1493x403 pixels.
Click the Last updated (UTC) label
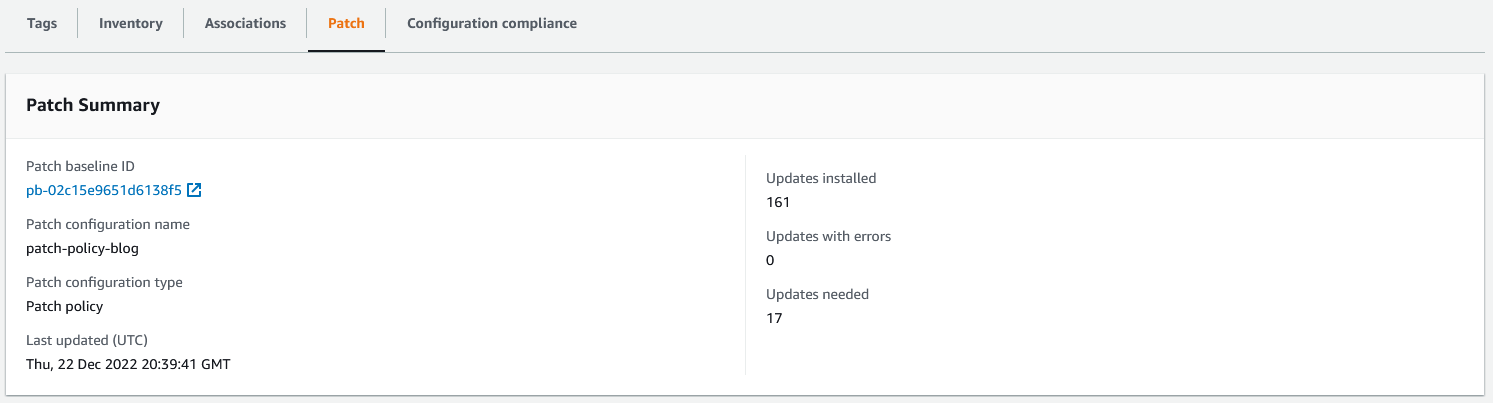point(87,340)
